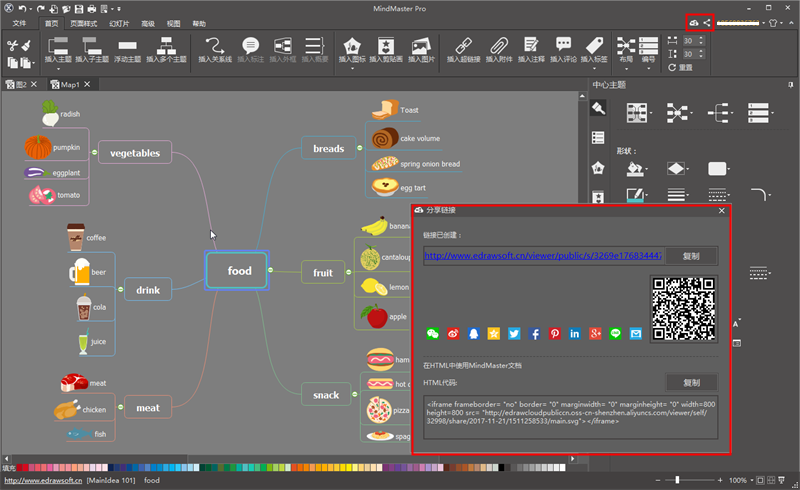Share via the Facebook icon
This screenshot has width=800, height=490.
[x=534, y=334]
